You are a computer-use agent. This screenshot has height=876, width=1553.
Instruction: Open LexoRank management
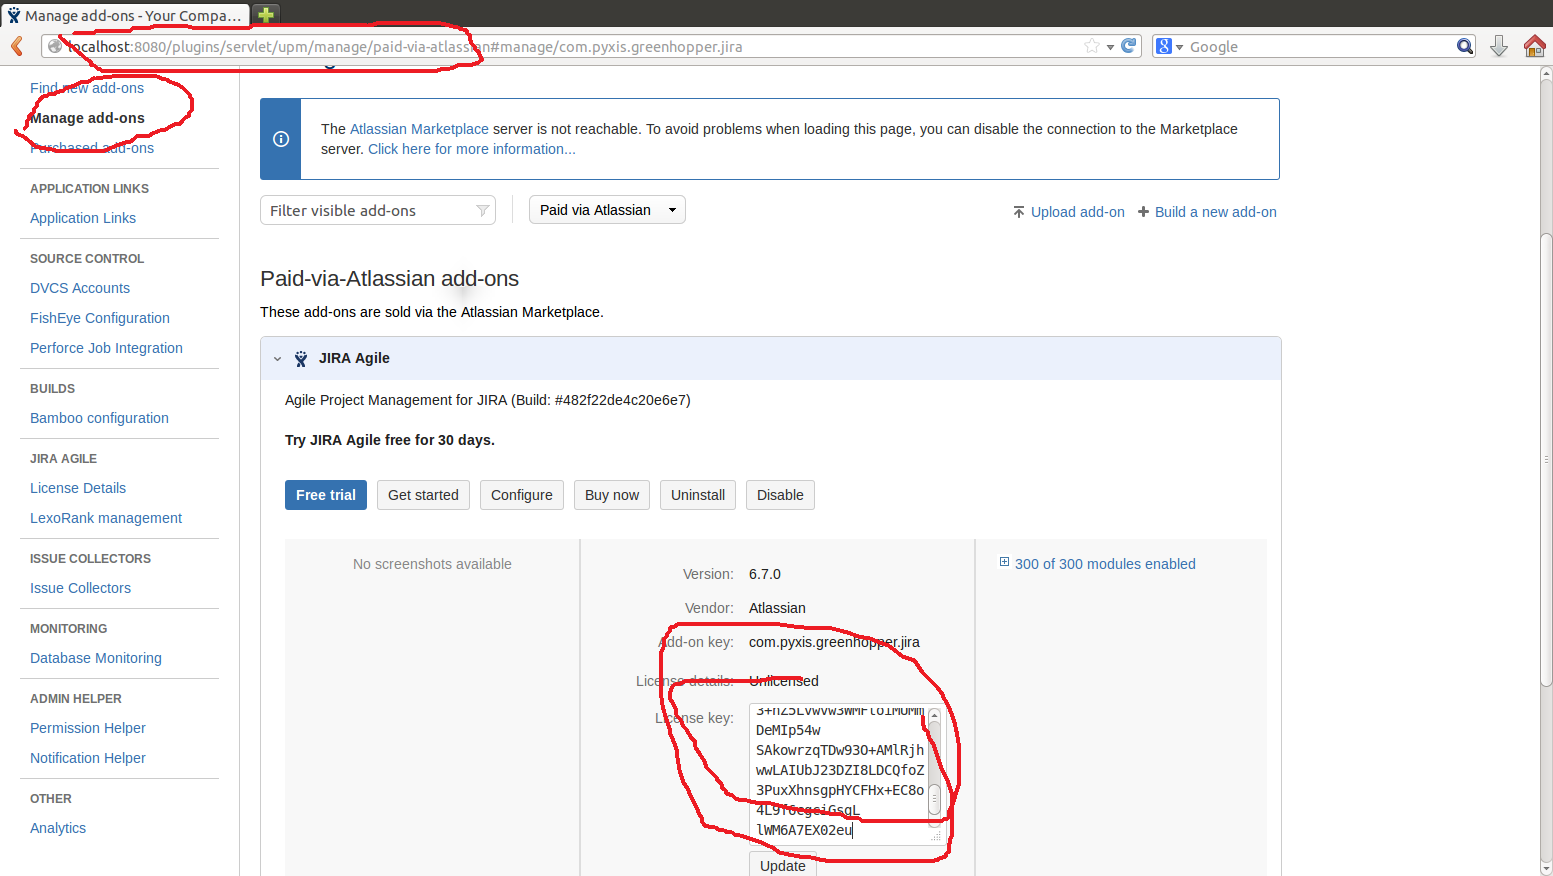(106, 518)
